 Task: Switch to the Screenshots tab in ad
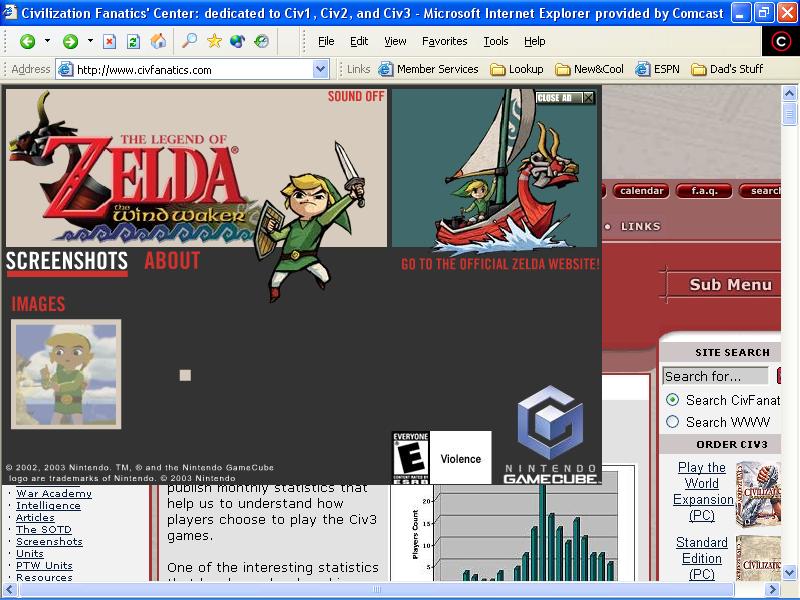point(67,262)
